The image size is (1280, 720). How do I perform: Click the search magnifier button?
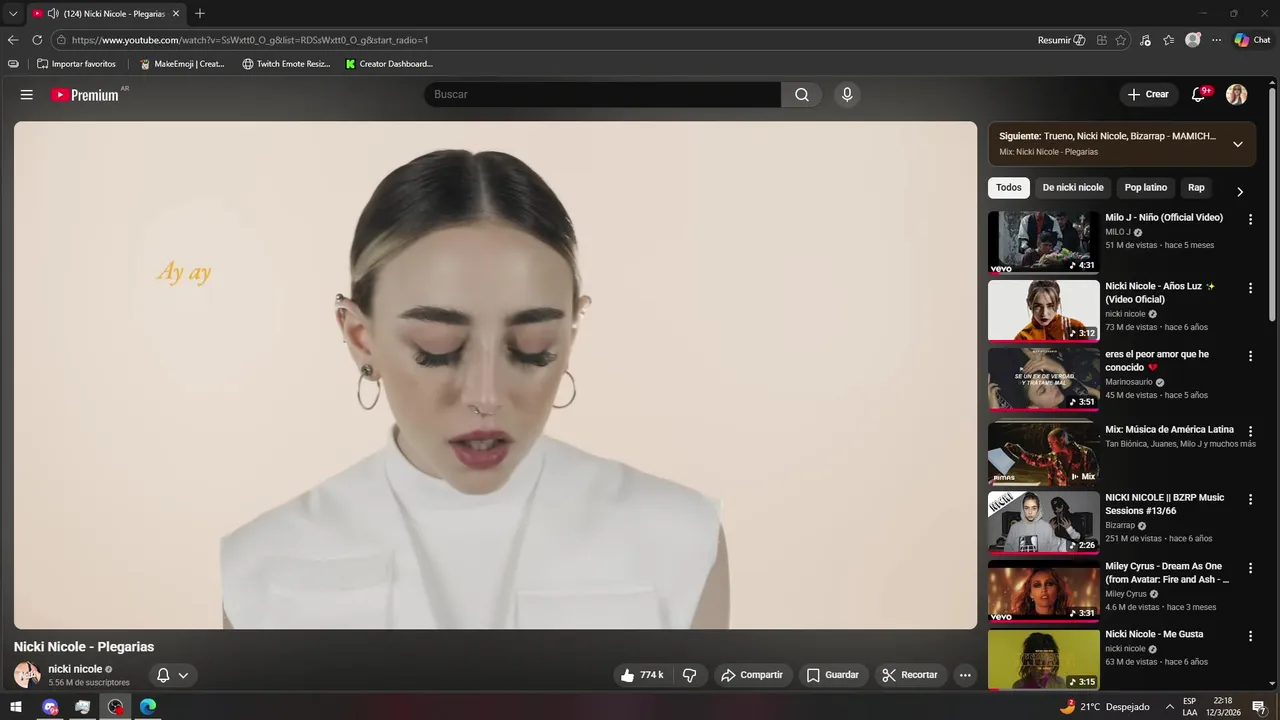click(x=801, y=95)
